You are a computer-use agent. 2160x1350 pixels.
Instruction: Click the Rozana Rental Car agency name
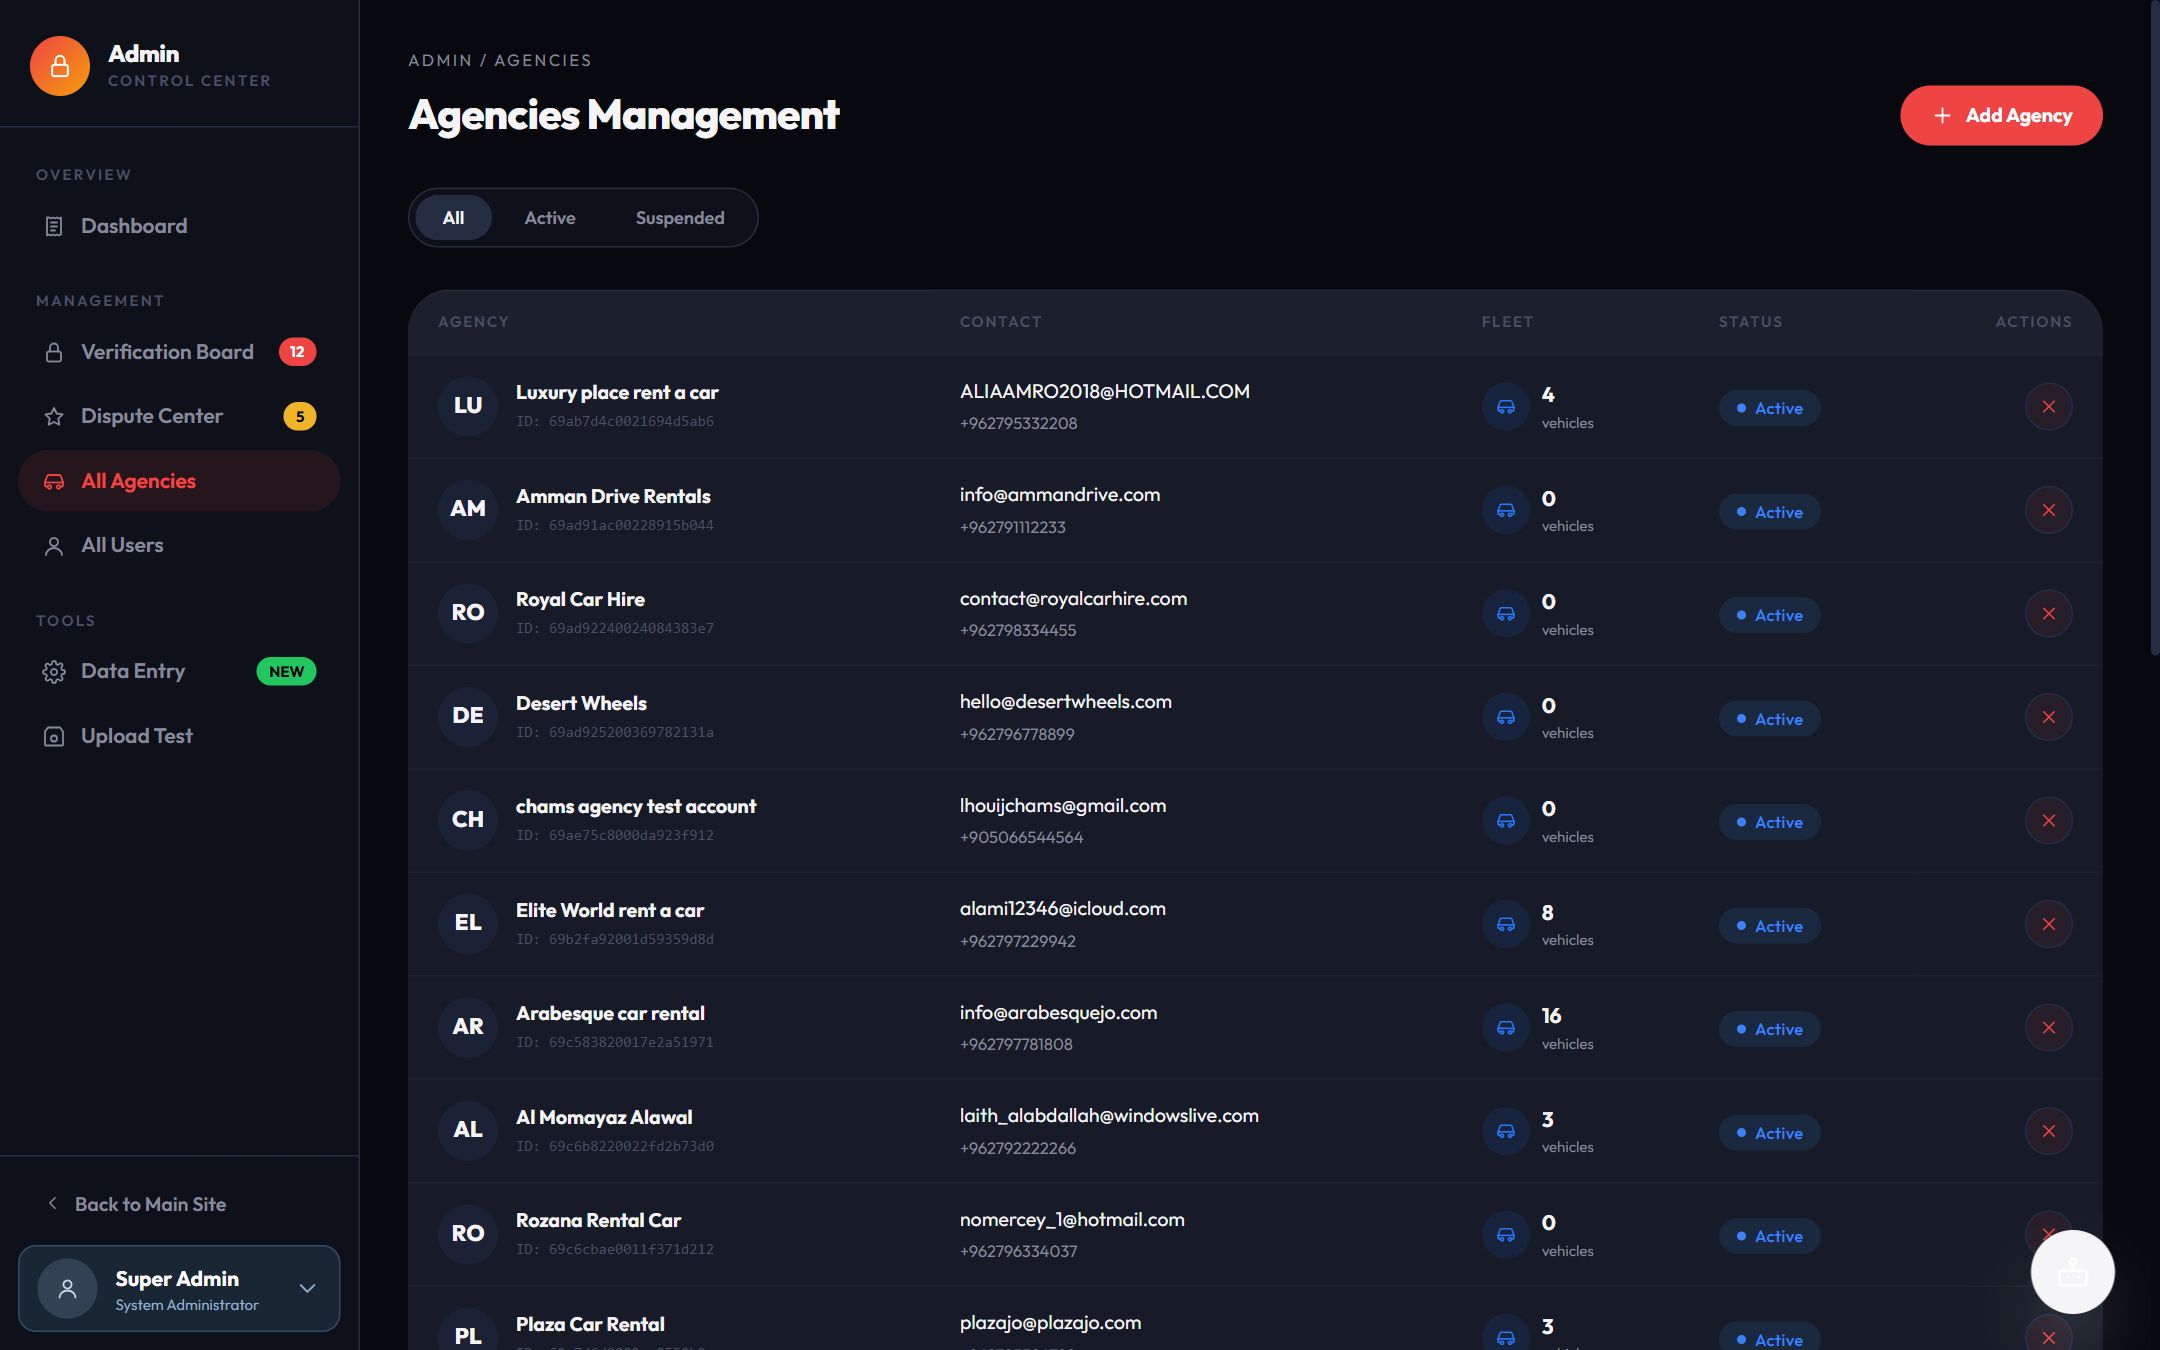click(598, 1221)
